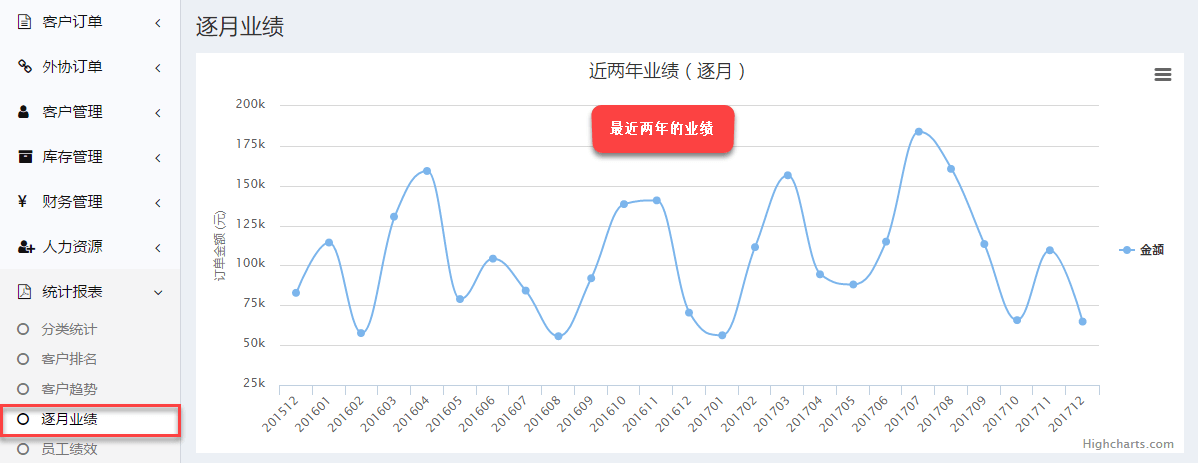Expand the 客户管理 menu chevron

click(x=157, y=113)
